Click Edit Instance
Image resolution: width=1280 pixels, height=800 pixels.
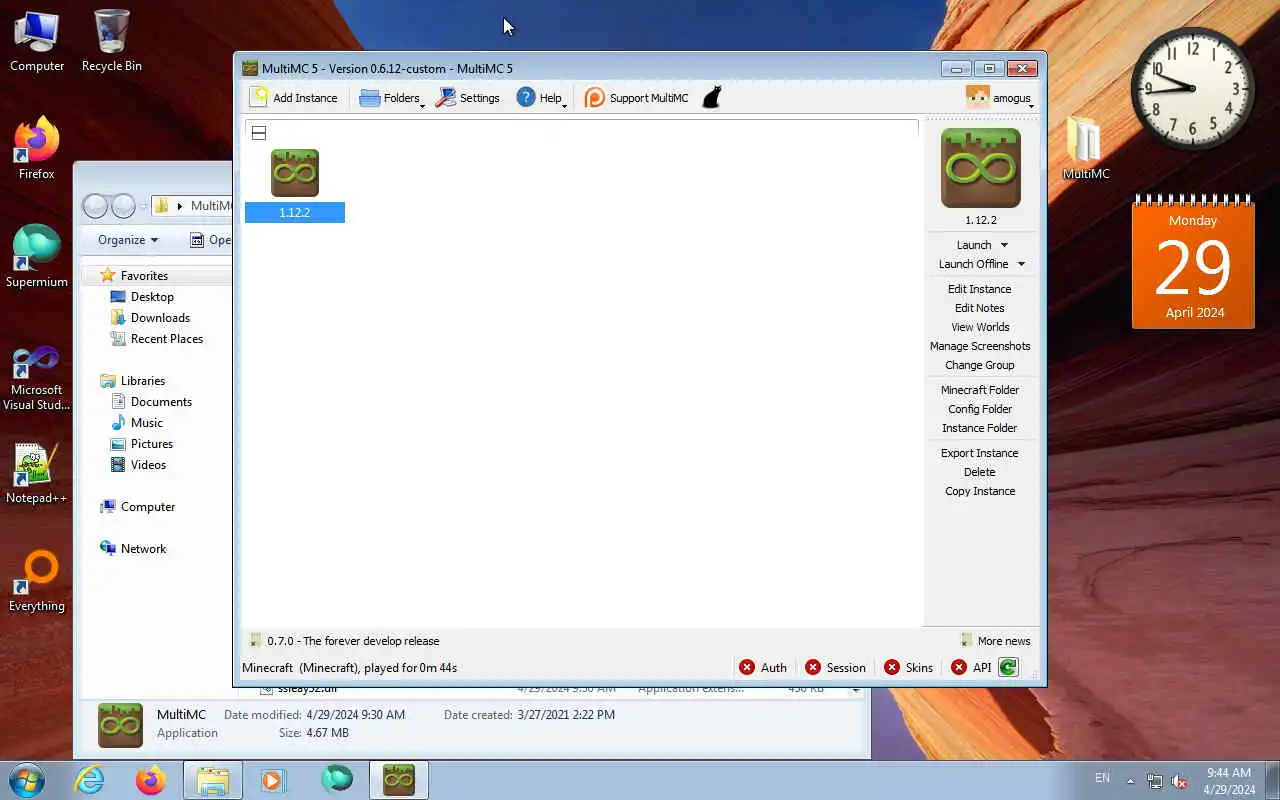coord(980,289)
